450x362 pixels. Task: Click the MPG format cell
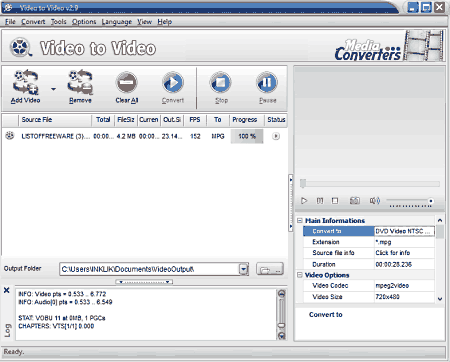[x=218, y=136]
